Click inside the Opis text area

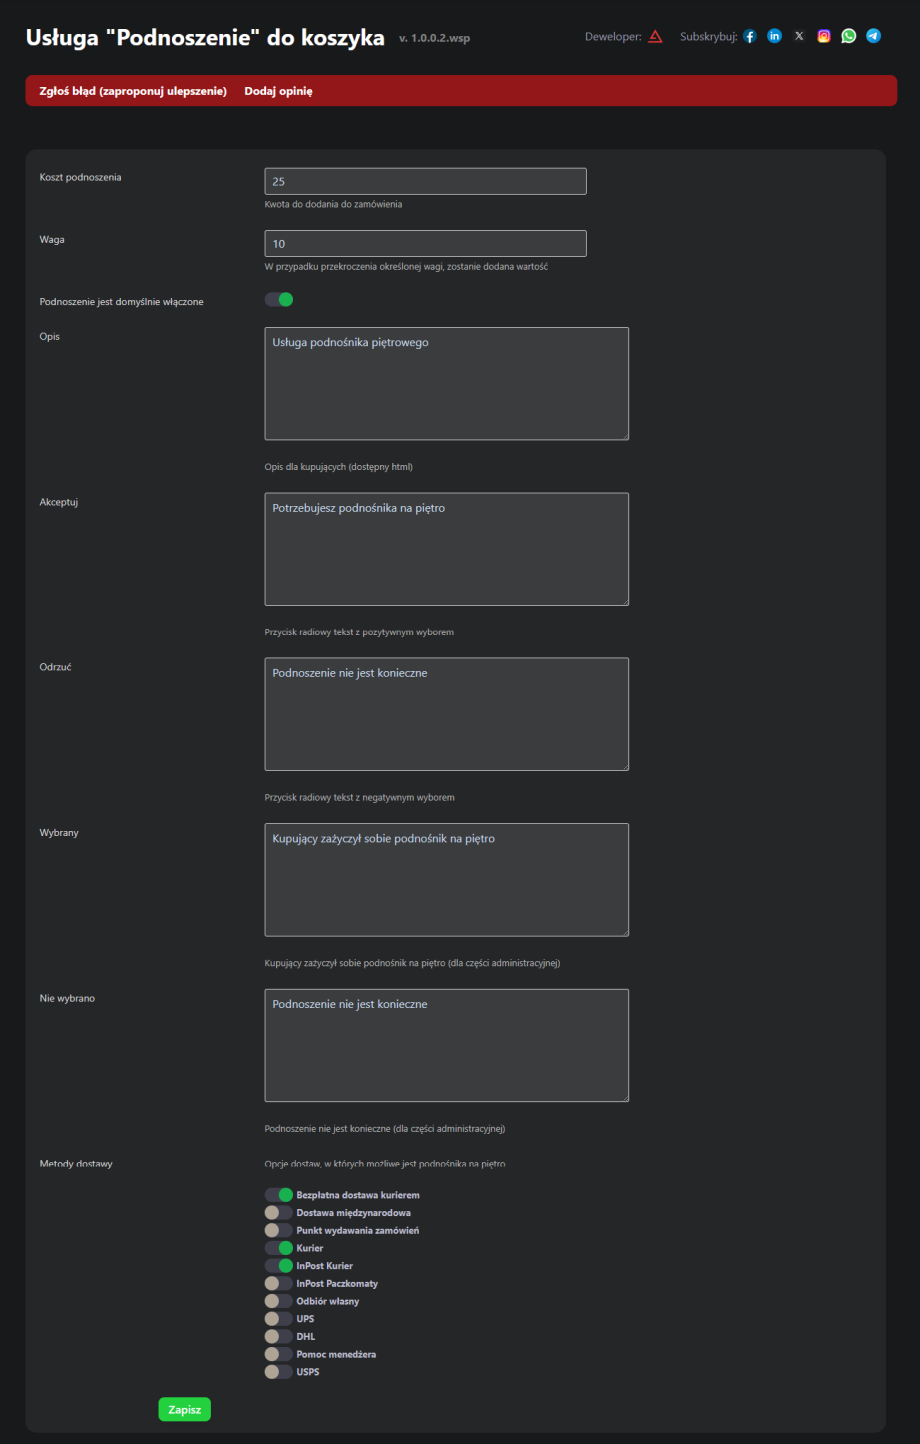coord(446,384)
